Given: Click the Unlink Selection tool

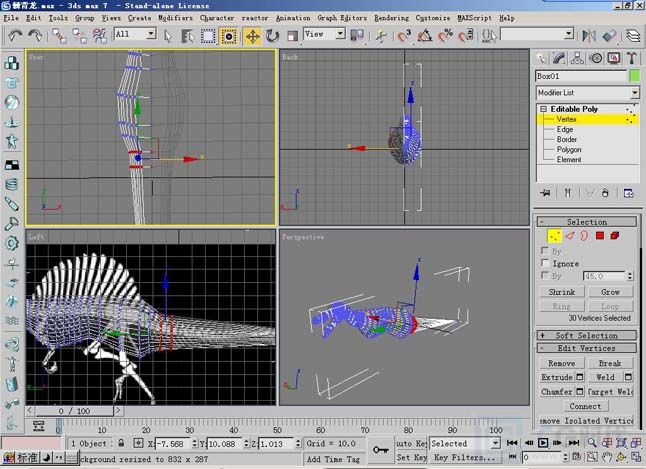Looking at the screenshot, I should click(79, 36).
